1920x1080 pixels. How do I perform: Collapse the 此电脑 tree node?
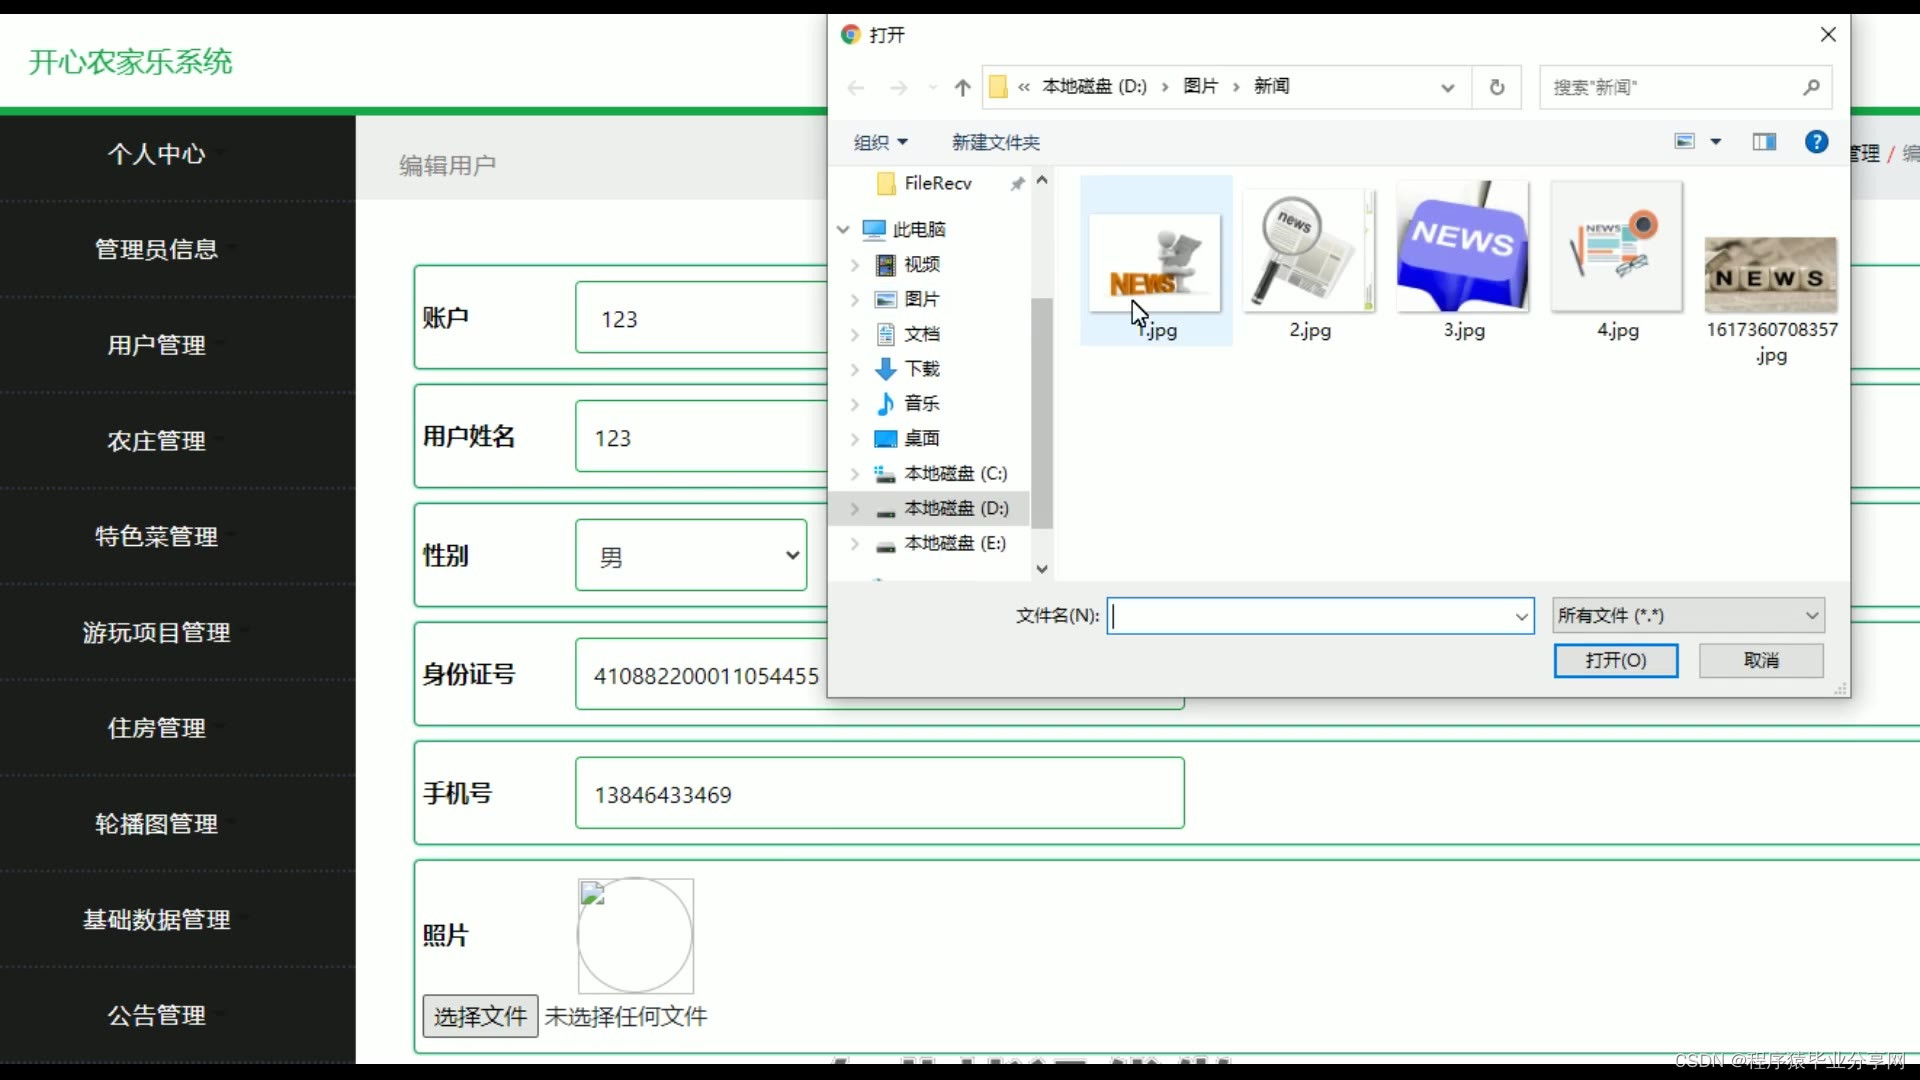click(x=843, y=230)
